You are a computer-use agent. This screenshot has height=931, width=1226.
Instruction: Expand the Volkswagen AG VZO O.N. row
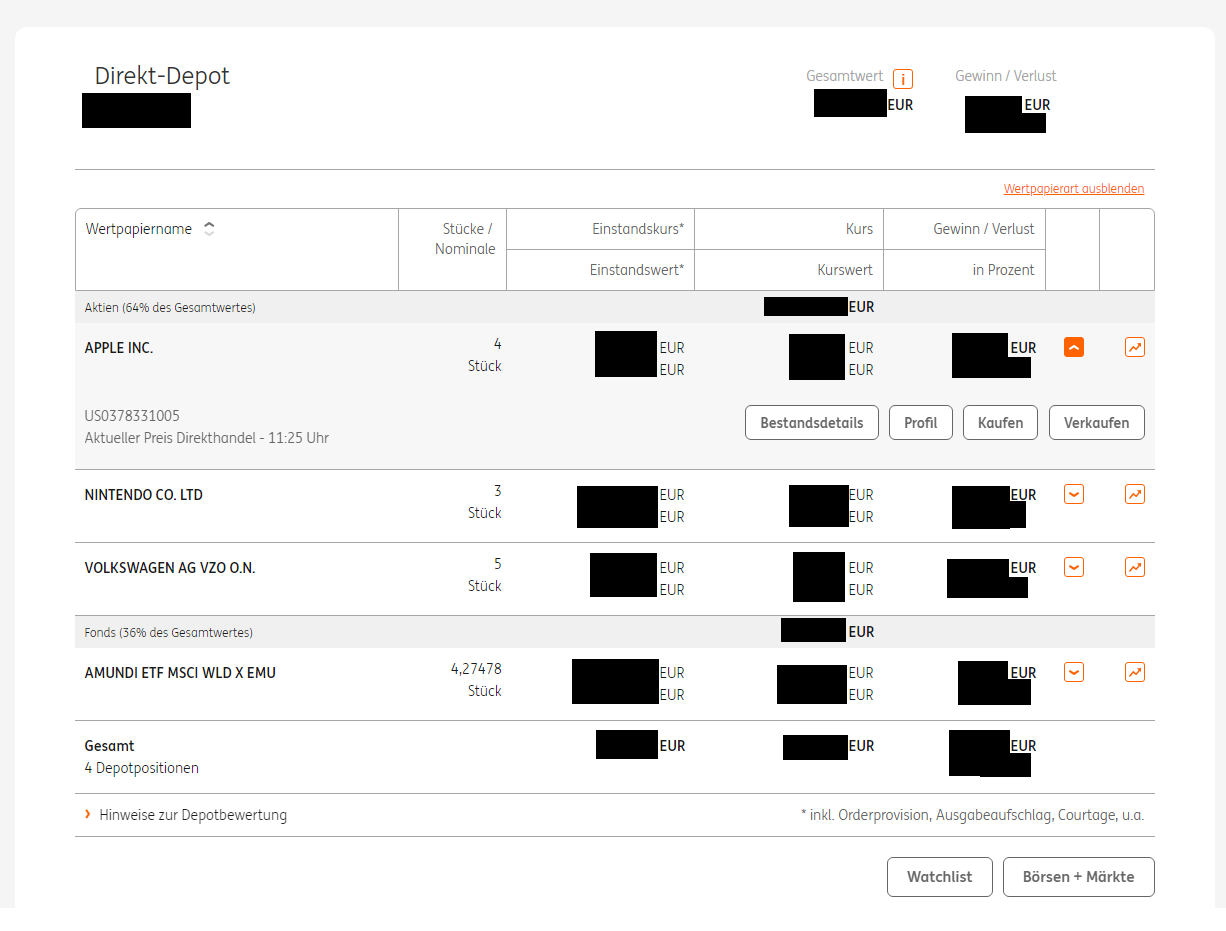tap(1074, 567)
